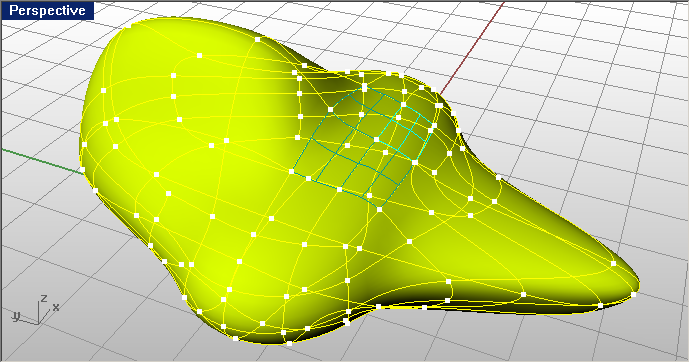Pick the red X-axis line
The width and height of the screenshot is (690, 363).
pyautogui.click(x=473, y=48)
